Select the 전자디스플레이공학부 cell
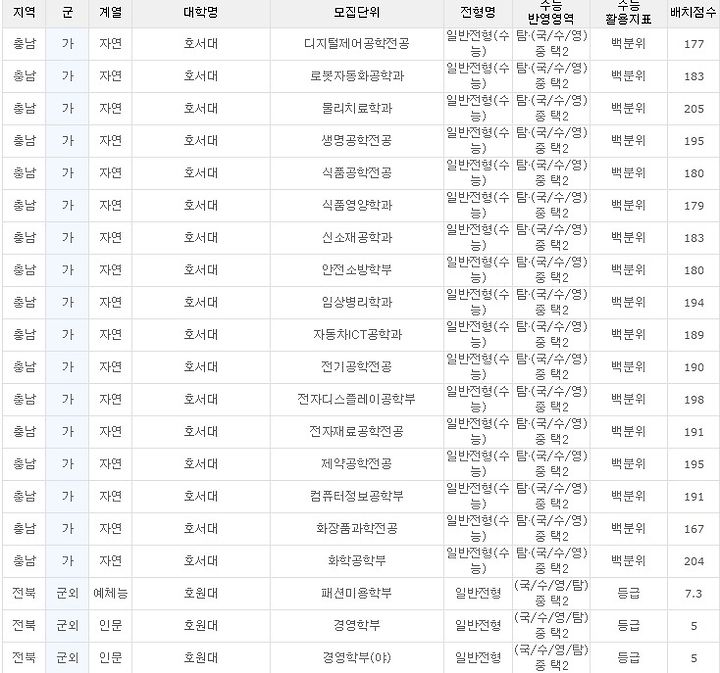The image size is (720, 673). 357,399
